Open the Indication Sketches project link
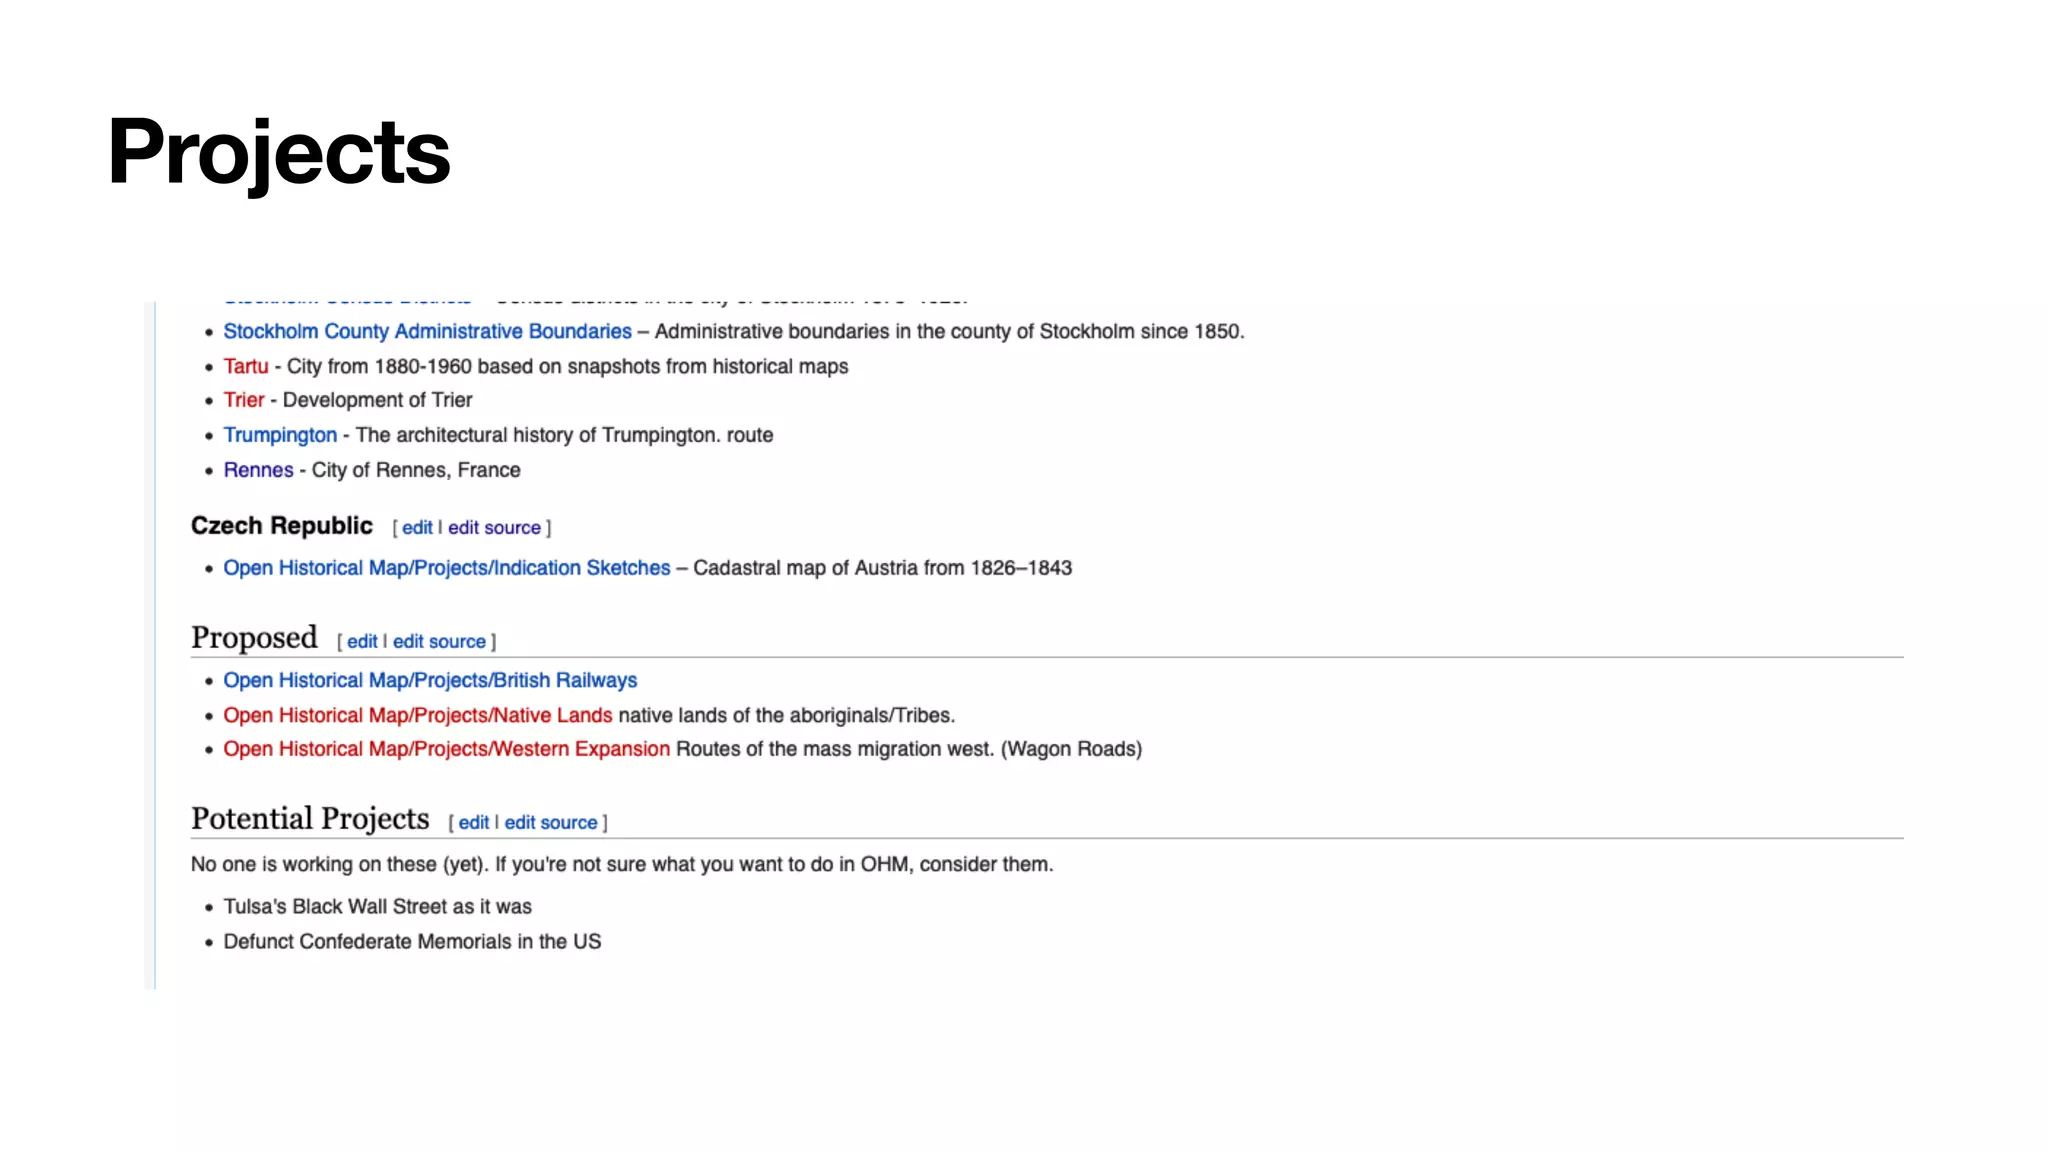 coord(446,568)
